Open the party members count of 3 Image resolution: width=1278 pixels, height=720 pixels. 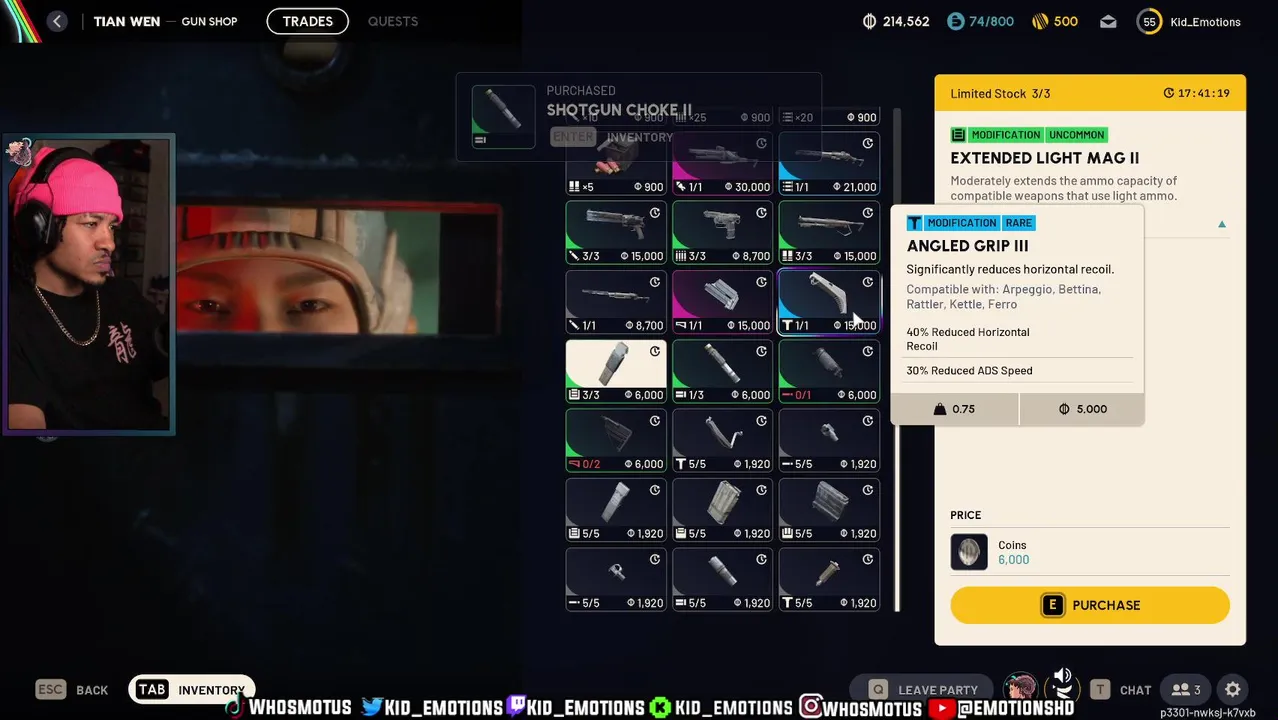click(1186, 690)
